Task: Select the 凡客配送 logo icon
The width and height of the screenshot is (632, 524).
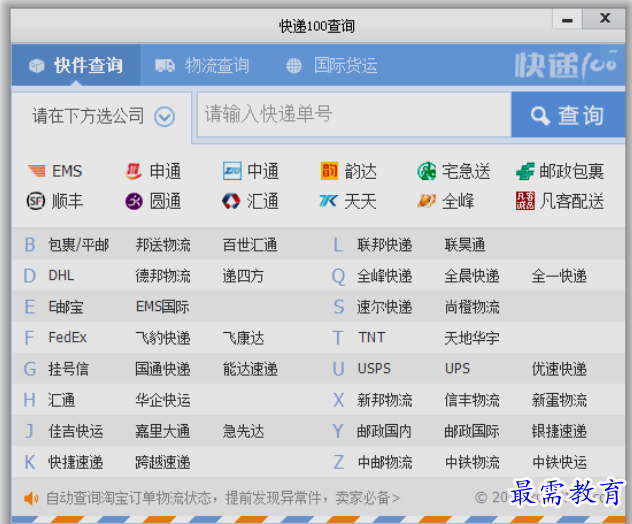Action: (x=525, y=201)
